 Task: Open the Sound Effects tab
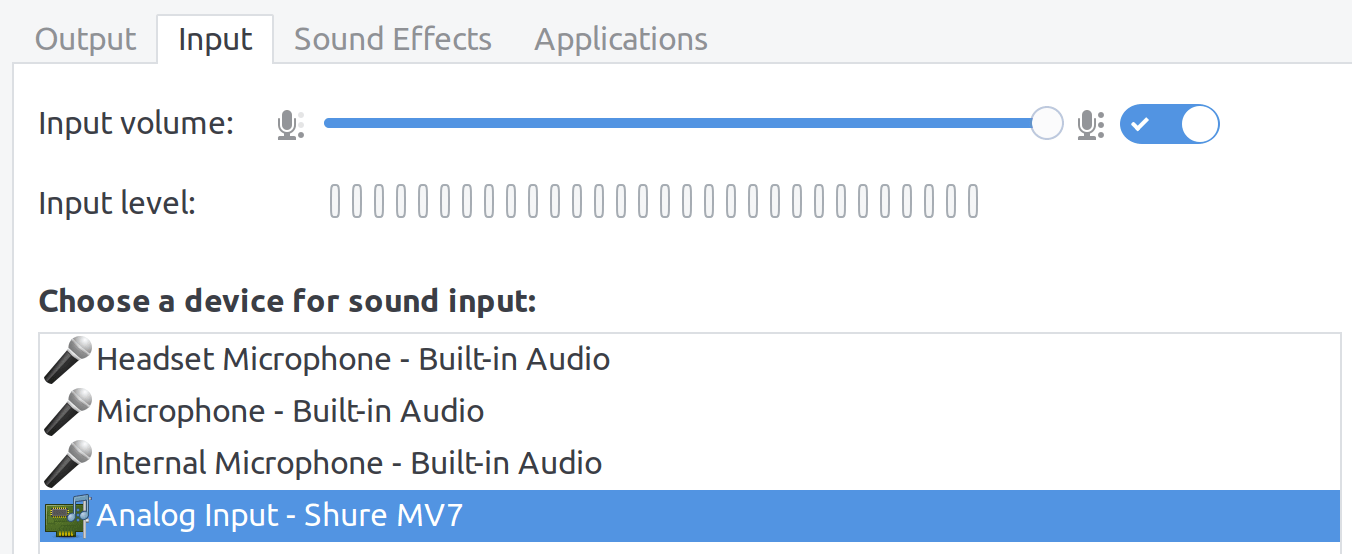tap(393, 40)
